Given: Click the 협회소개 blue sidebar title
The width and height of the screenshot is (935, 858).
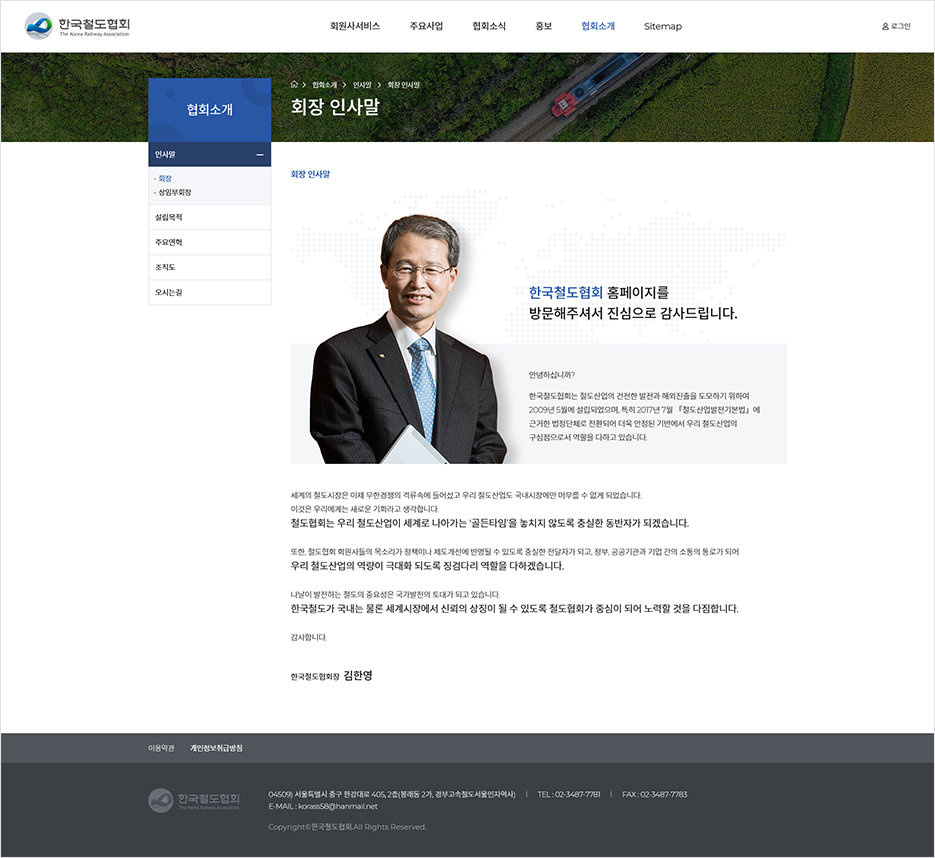Looking at the screenshot, I should click(x=209, y=110).
